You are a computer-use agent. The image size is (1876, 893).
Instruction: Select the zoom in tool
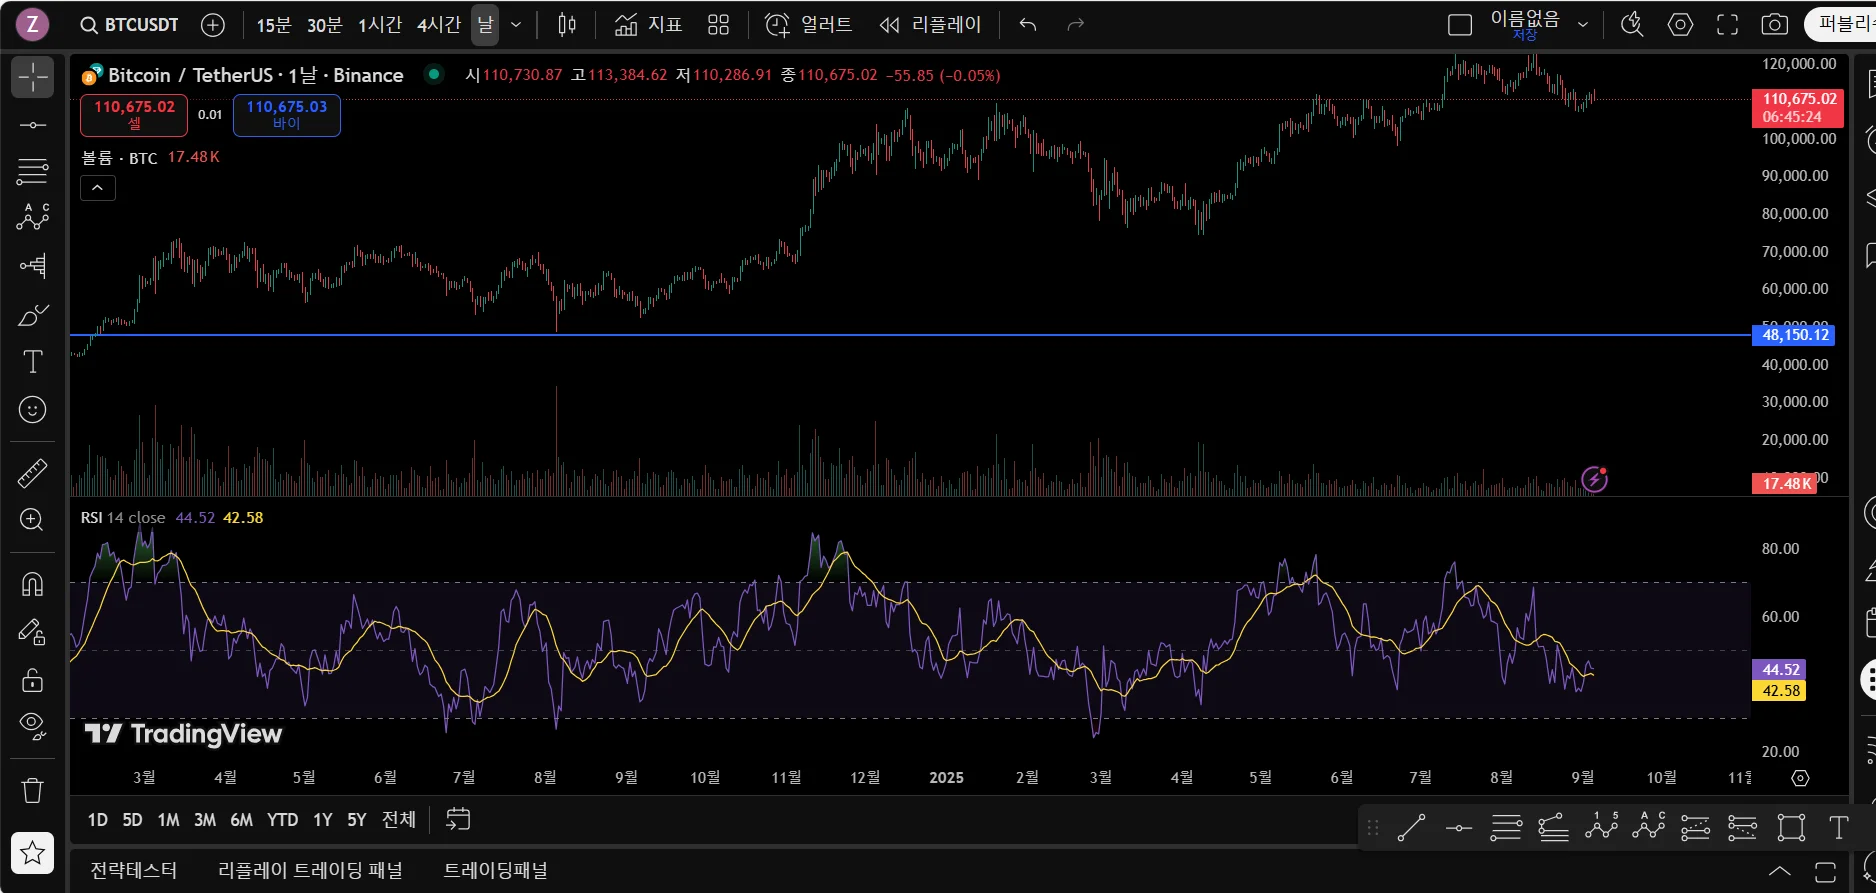coord(32,520)
